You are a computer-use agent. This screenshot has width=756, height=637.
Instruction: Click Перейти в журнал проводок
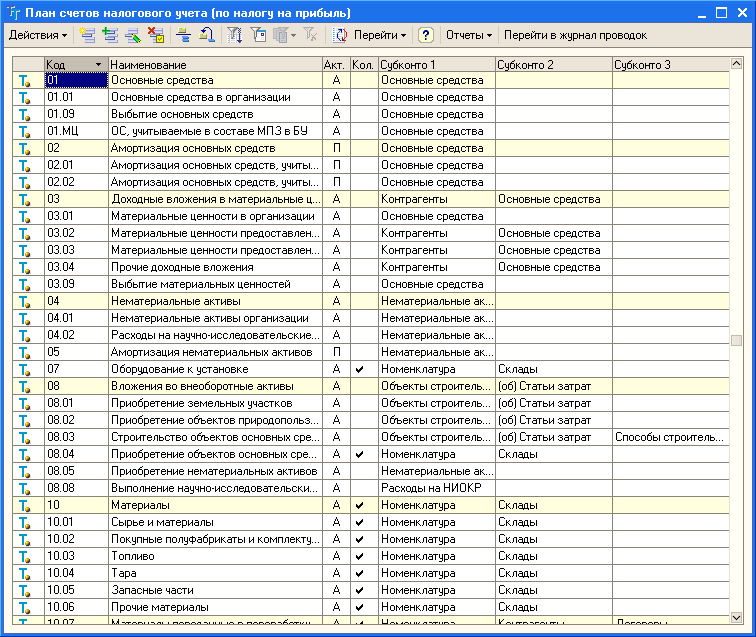coord(575,35)
